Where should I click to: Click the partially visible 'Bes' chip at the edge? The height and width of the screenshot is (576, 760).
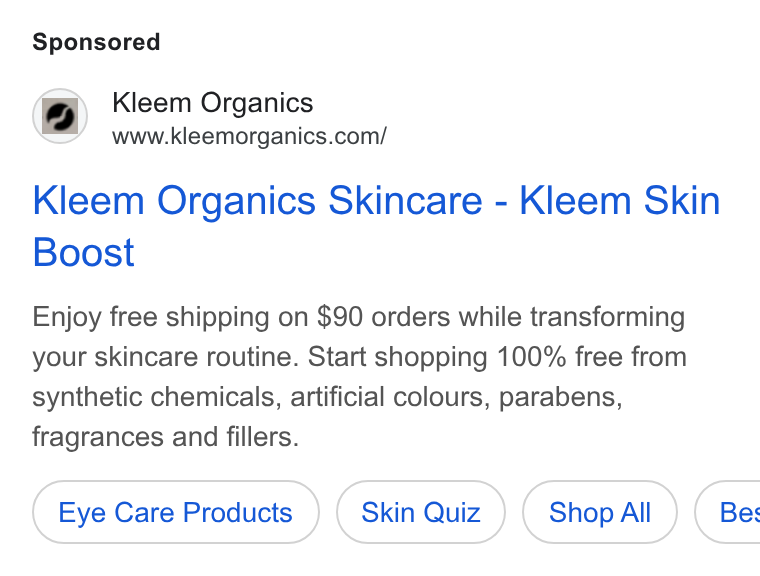coord(728,512)
